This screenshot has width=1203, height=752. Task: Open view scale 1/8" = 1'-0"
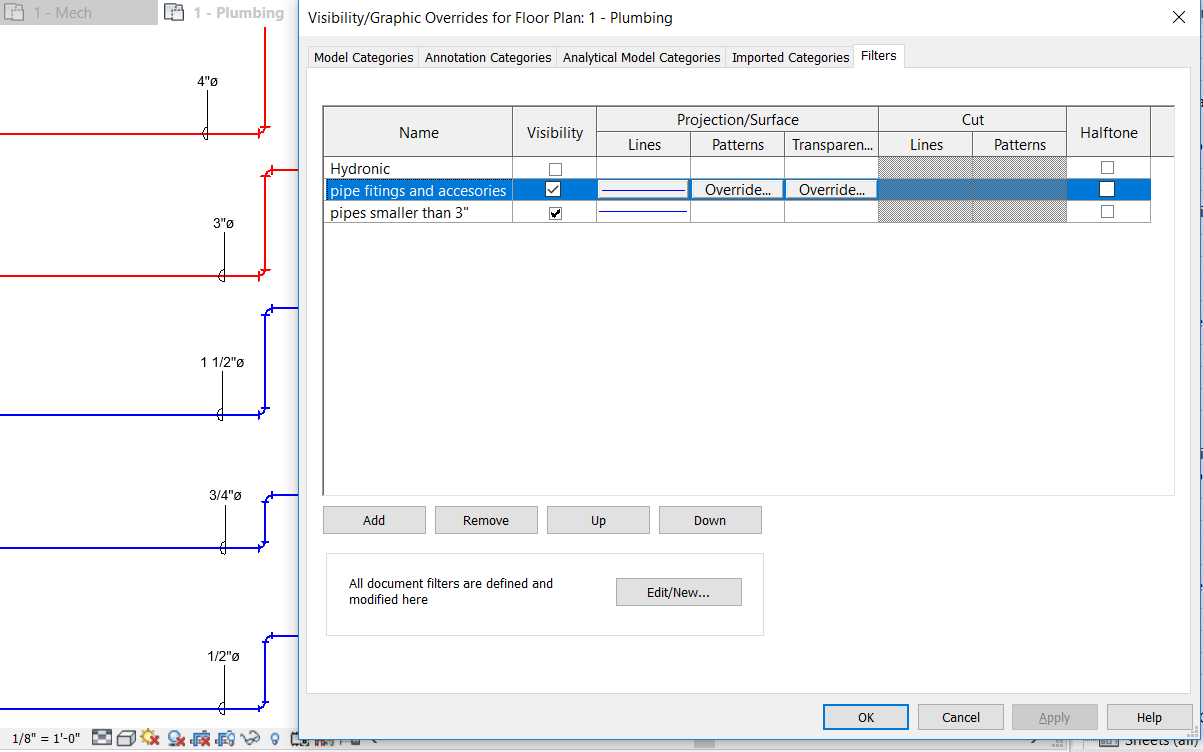[46, 738]
